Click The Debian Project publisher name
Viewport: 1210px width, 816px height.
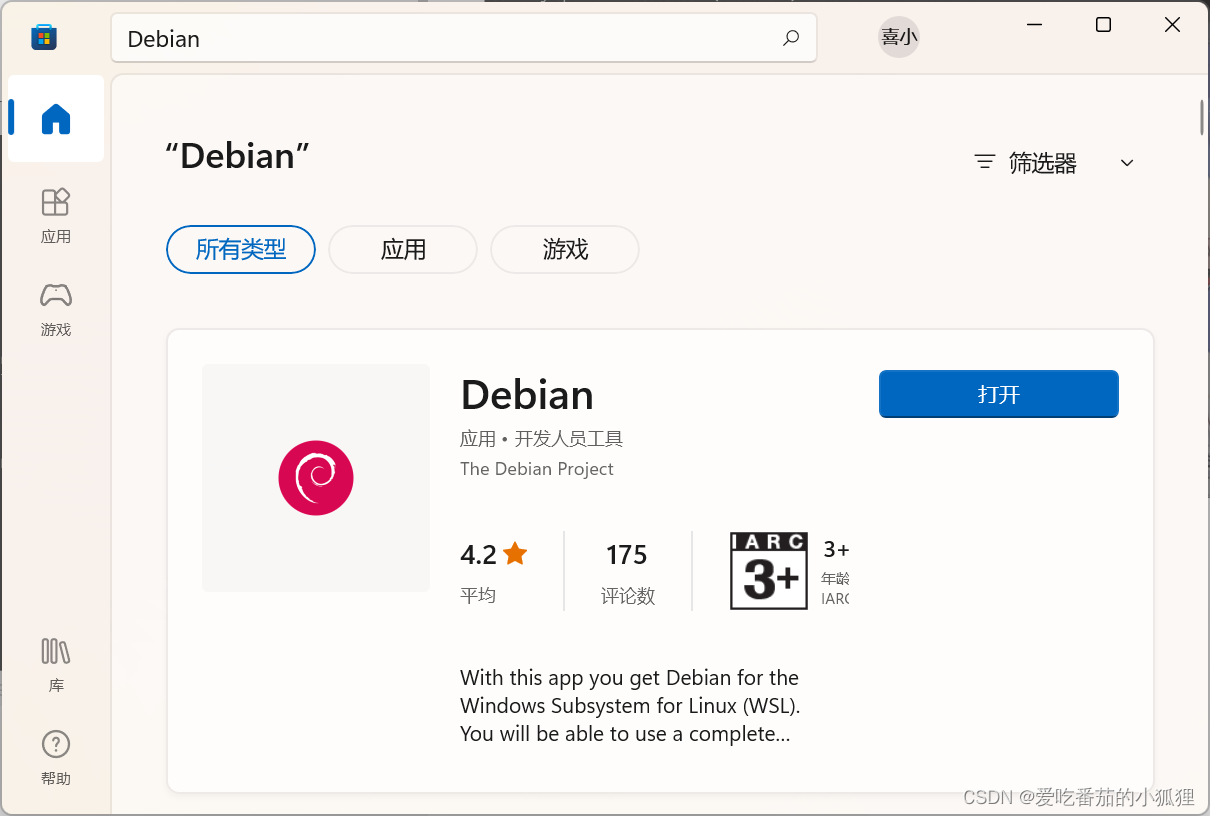pyautogui.click(x=537, y=469)
